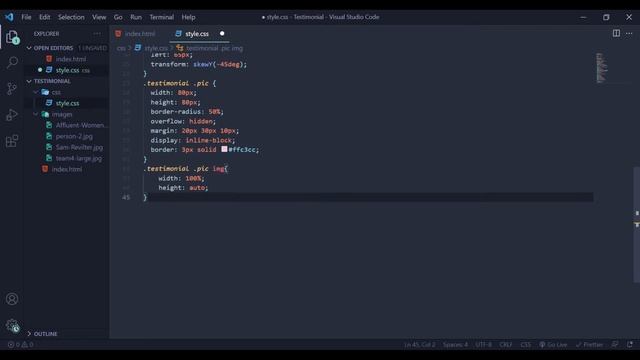Click the 'border-radius: 50%;' code line
This screenshot has width=640, height=360.
(187, 111)
